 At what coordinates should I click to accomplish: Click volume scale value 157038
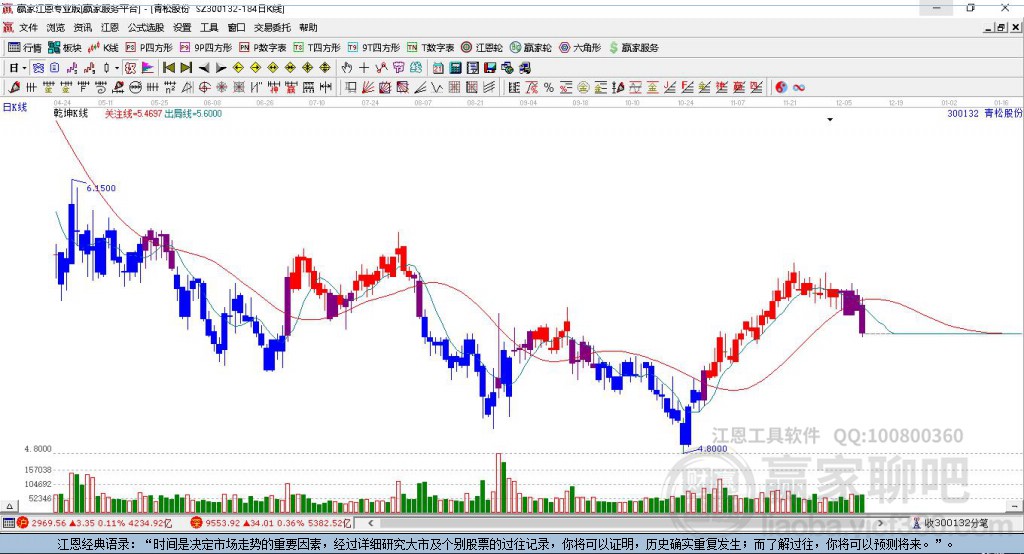[38, 470]
